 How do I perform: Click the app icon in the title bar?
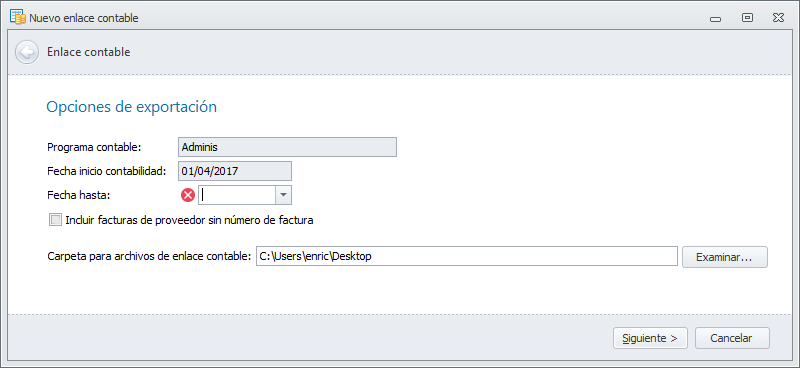(18, 17)
